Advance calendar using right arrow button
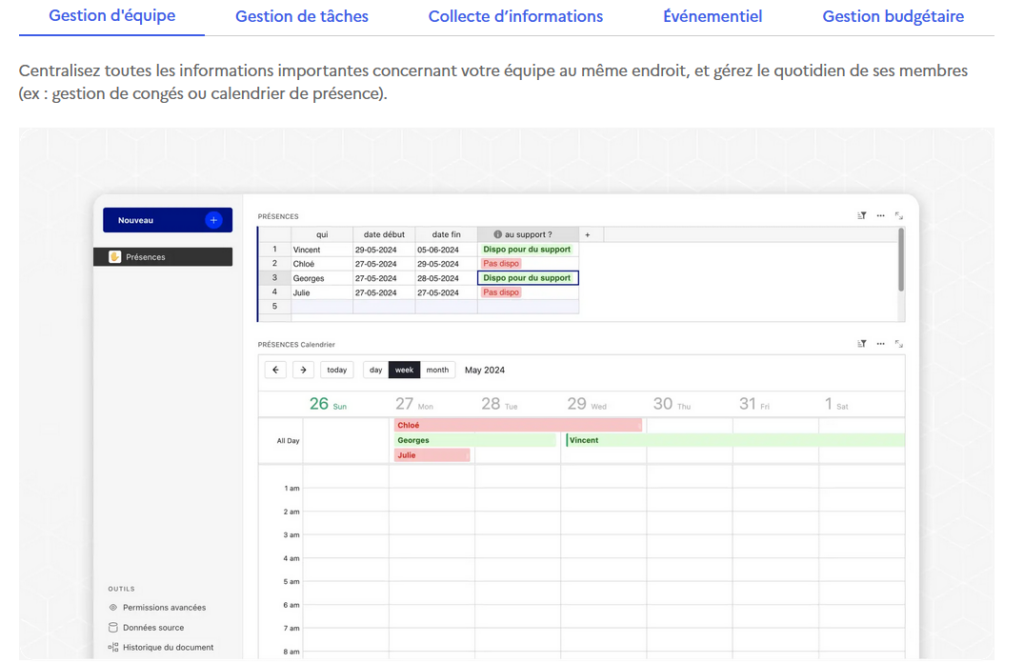The image size is (1024, 663). pyautogui.click(x=303, y=370)
